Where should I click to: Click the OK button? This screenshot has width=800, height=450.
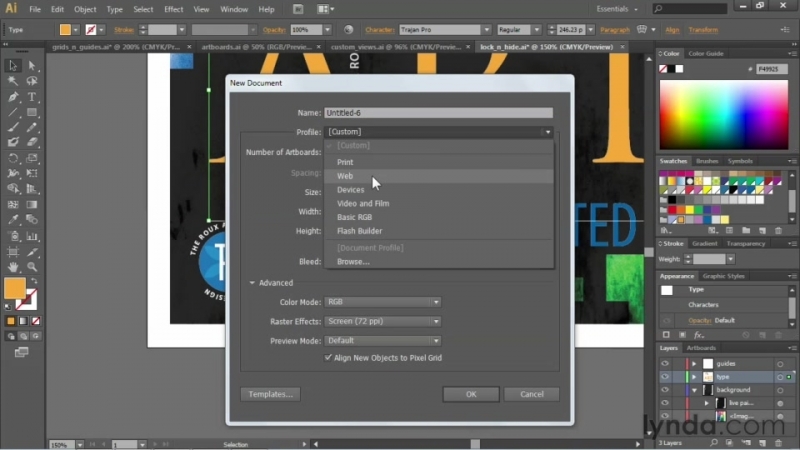click(x=471, y=394)
